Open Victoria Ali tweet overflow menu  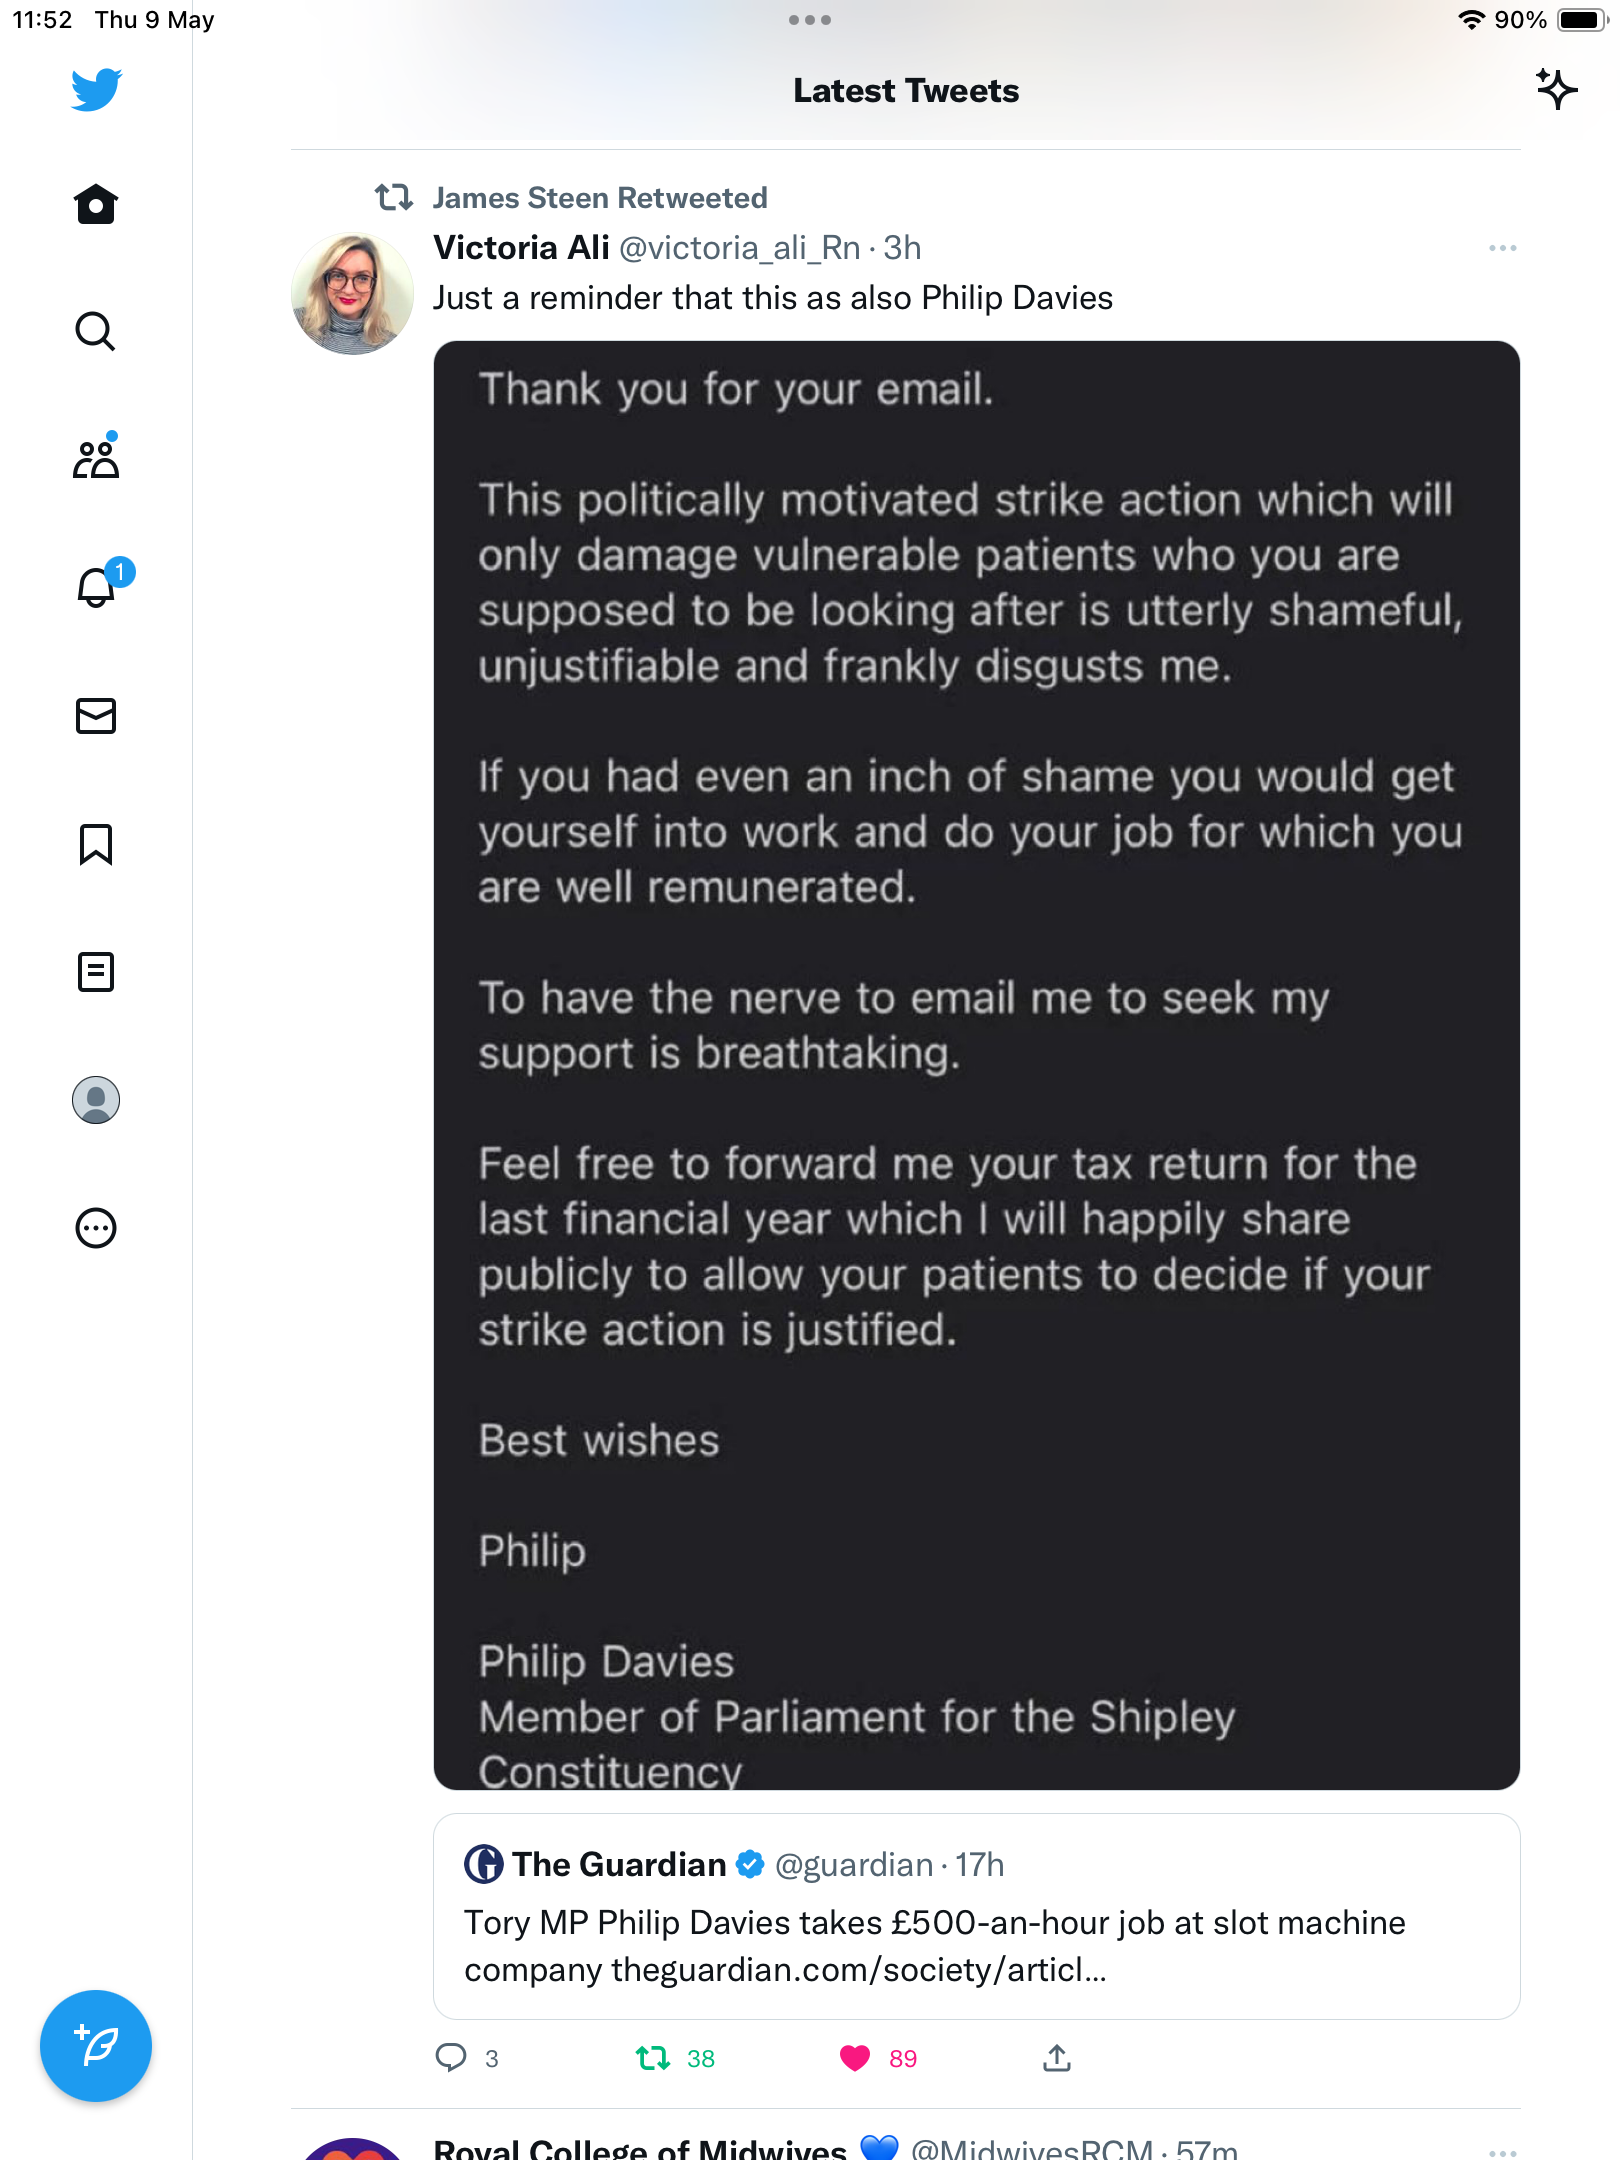click(1502, 248)
